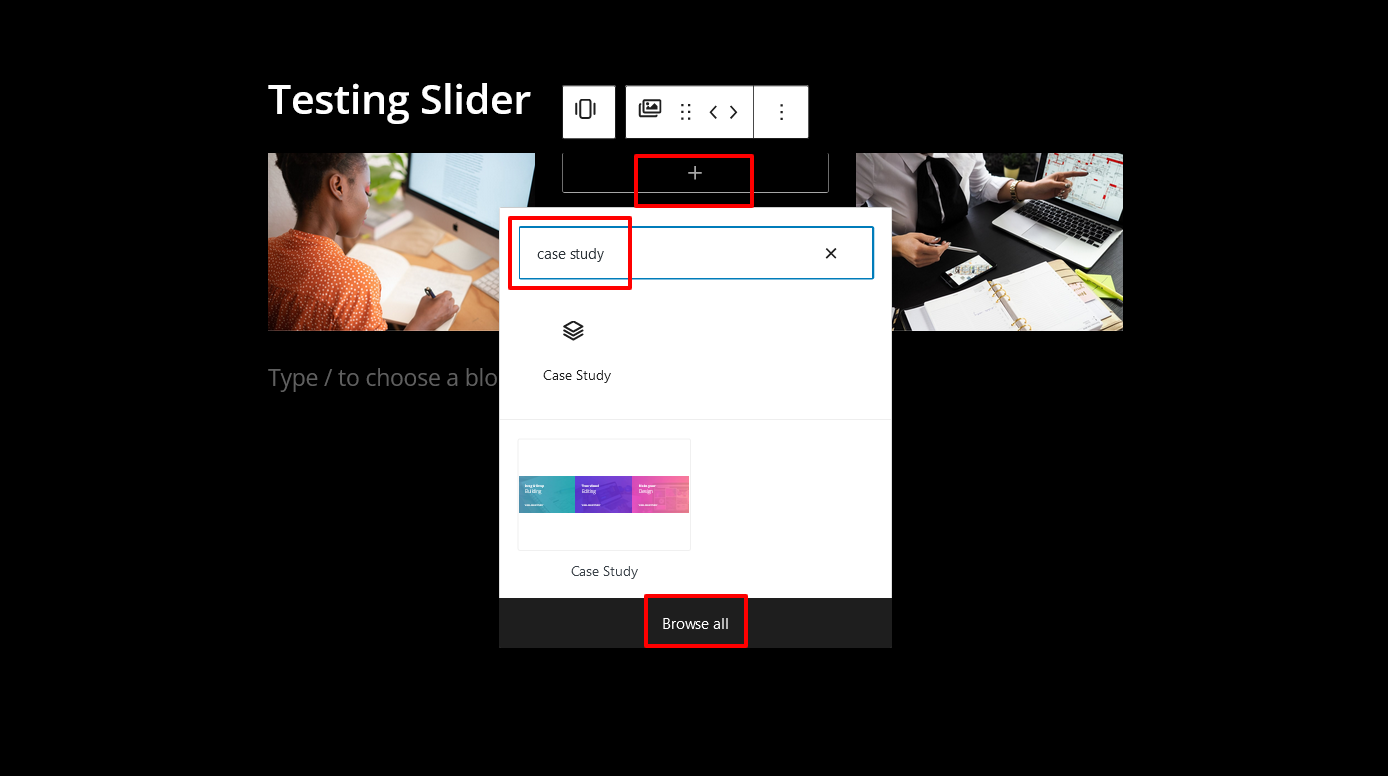This screenshot has width=1388, height=776.
Task: Click the 'Testing Slider' page title
Action: 399,101
